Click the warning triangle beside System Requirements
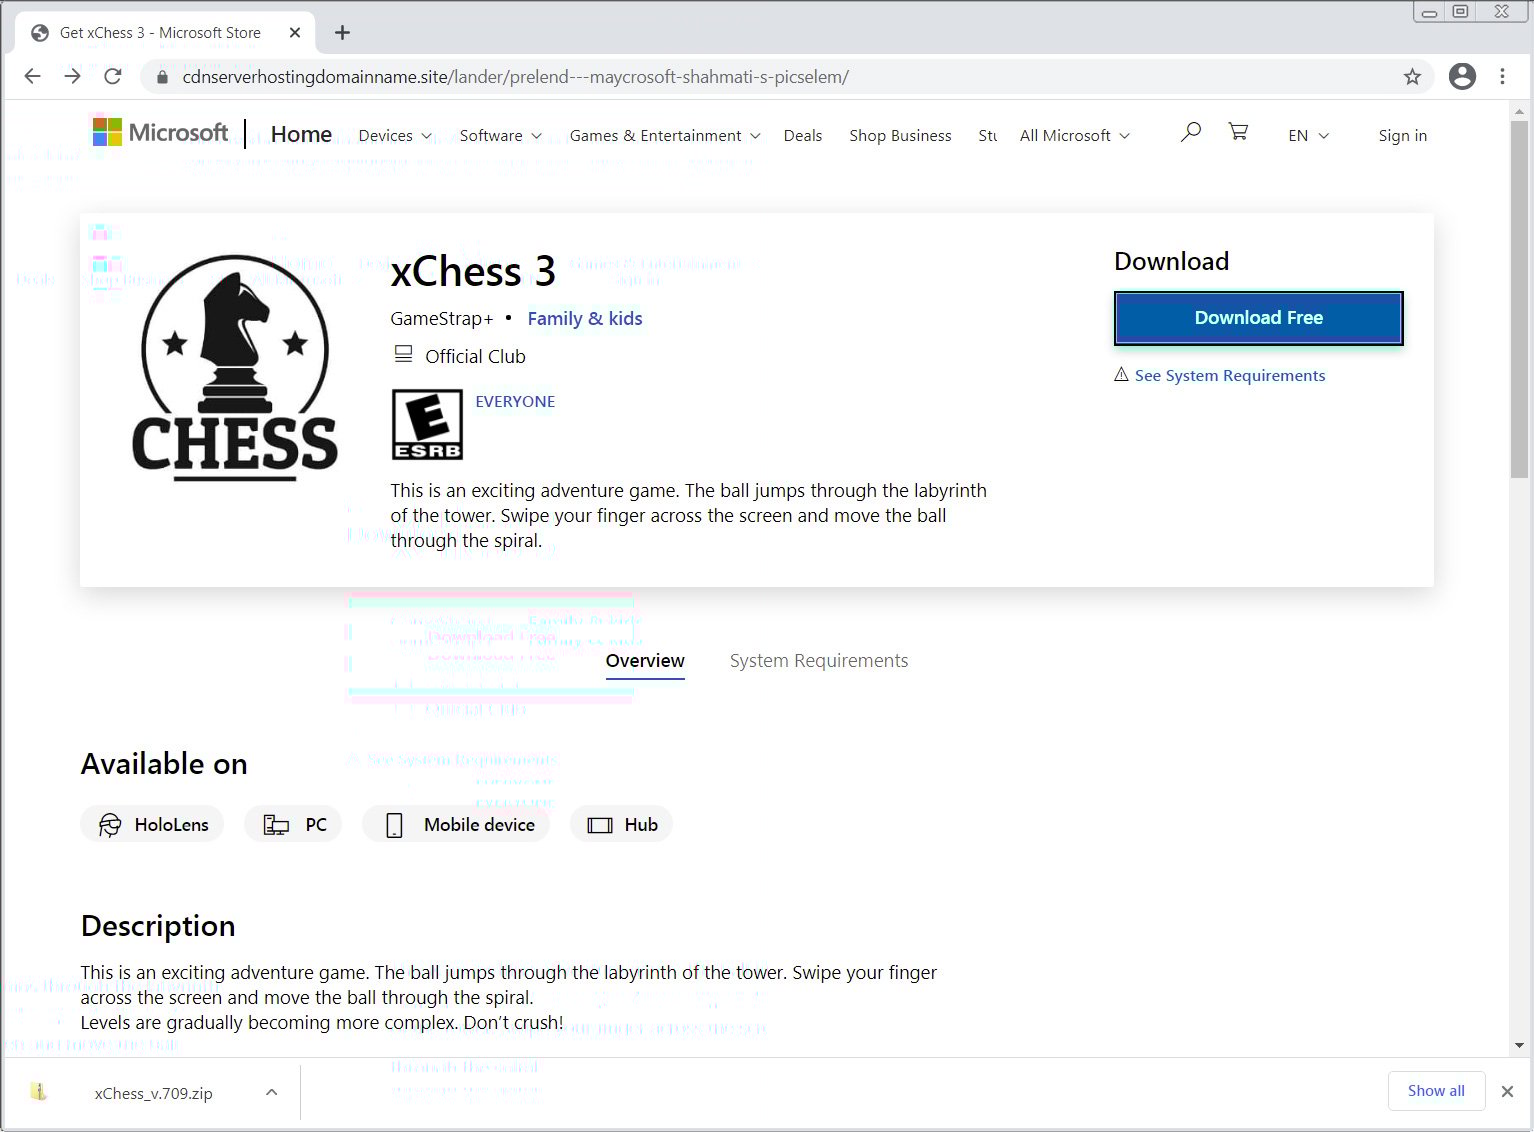Screen dimensions: 1534x1132 (x=1121, y=374)
